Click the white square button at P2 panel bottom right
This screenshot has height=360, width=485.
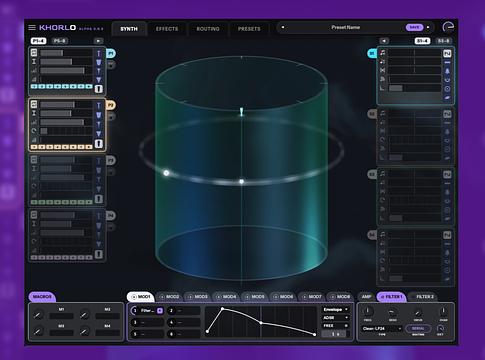pos(98,144)
